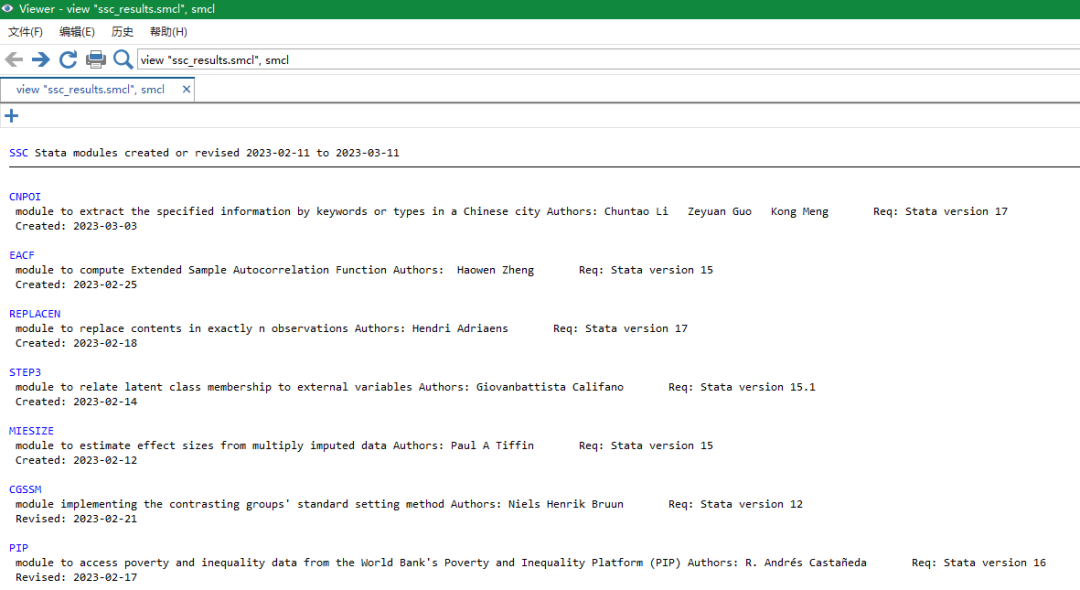The image size is (1080, 590).
Task: Click the author name "Haowen Zheng"
Action: (495, 270)
